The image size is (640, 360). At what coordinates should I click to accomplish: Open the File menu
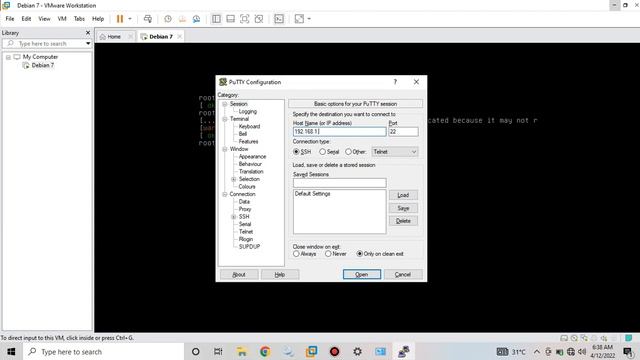click(x=10, y=19)
